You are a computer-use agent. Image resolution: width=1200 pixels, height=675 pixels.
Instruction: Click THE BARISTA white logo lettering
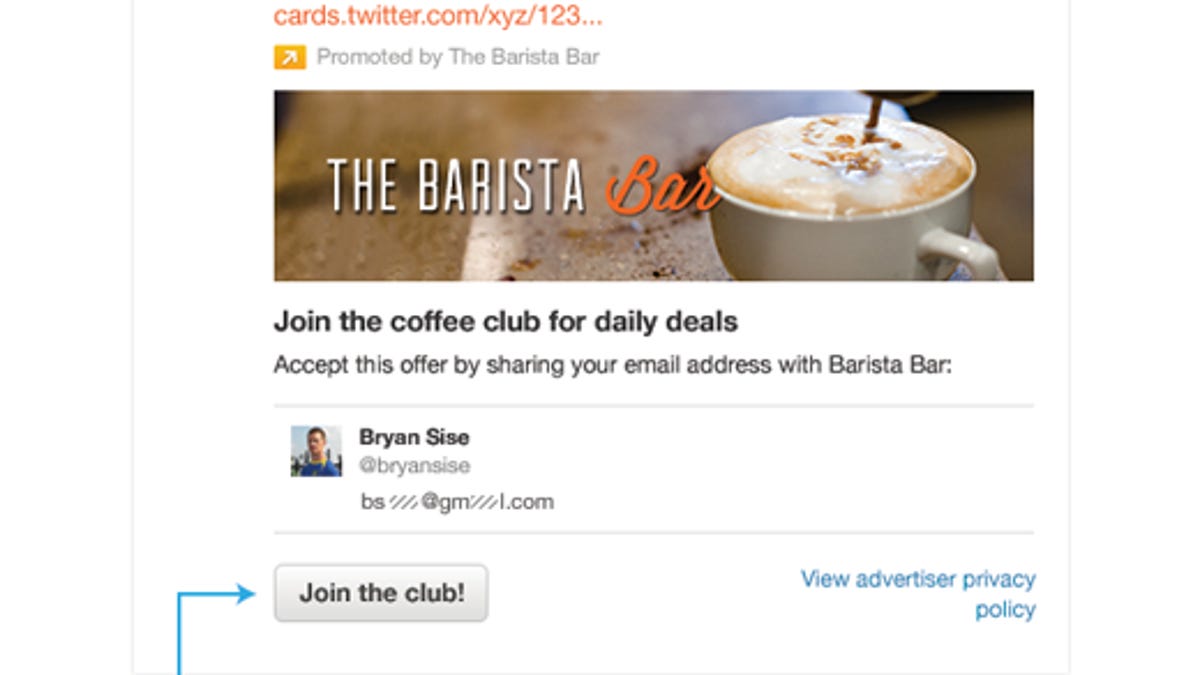457,187
